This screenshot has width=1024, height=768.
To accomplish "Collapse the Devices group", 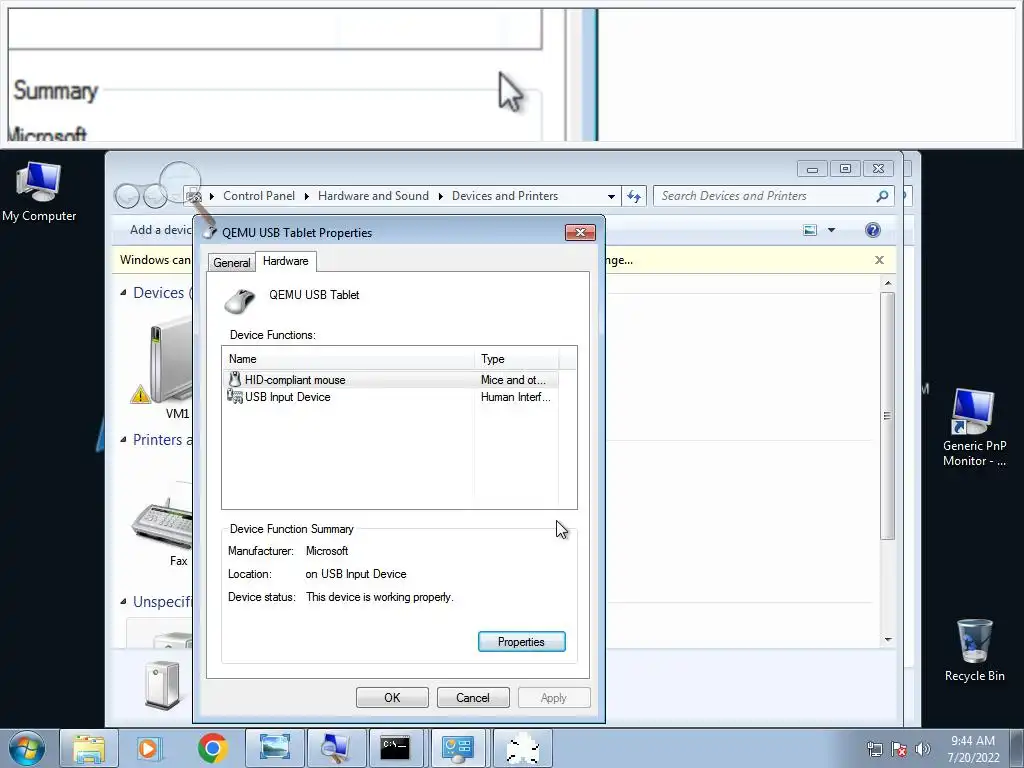I will 123,293.
